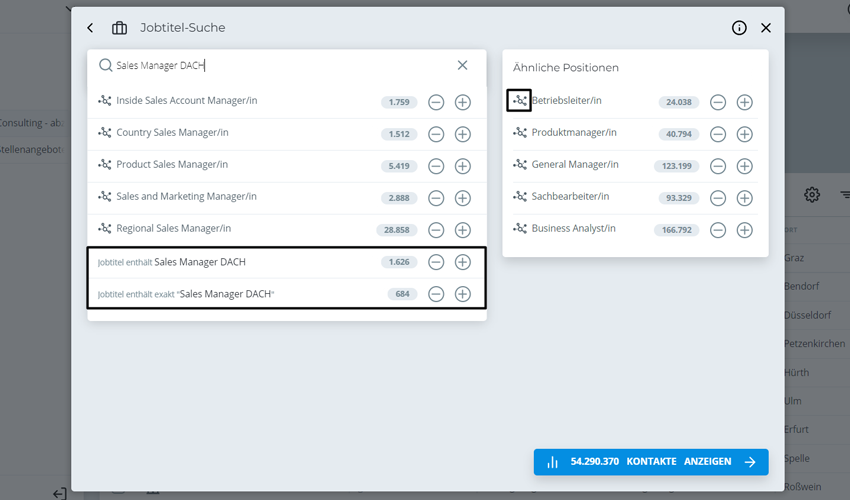Add Product Sales Manager/in using plus icon
Viewport: 850px width, 500px height.
point(462,166)
